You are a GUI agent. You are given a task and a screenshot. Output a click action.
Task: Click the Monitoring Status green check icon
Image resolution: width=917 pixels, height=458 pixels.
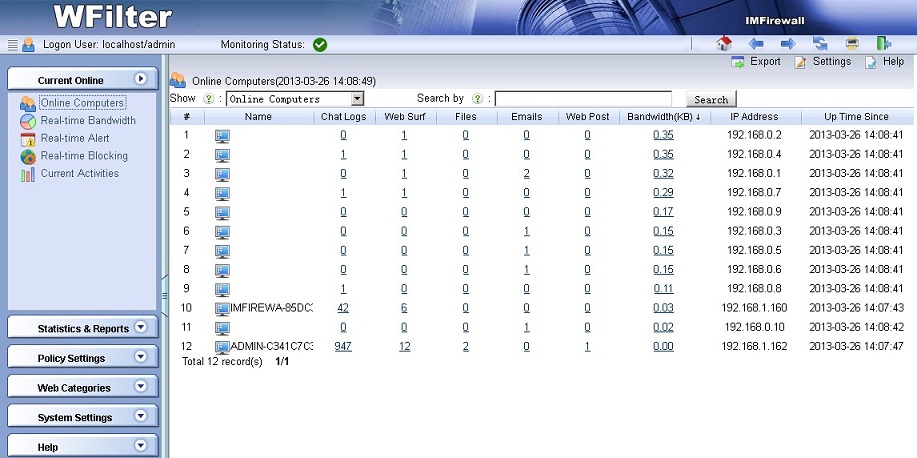click(x=320, y=44)
